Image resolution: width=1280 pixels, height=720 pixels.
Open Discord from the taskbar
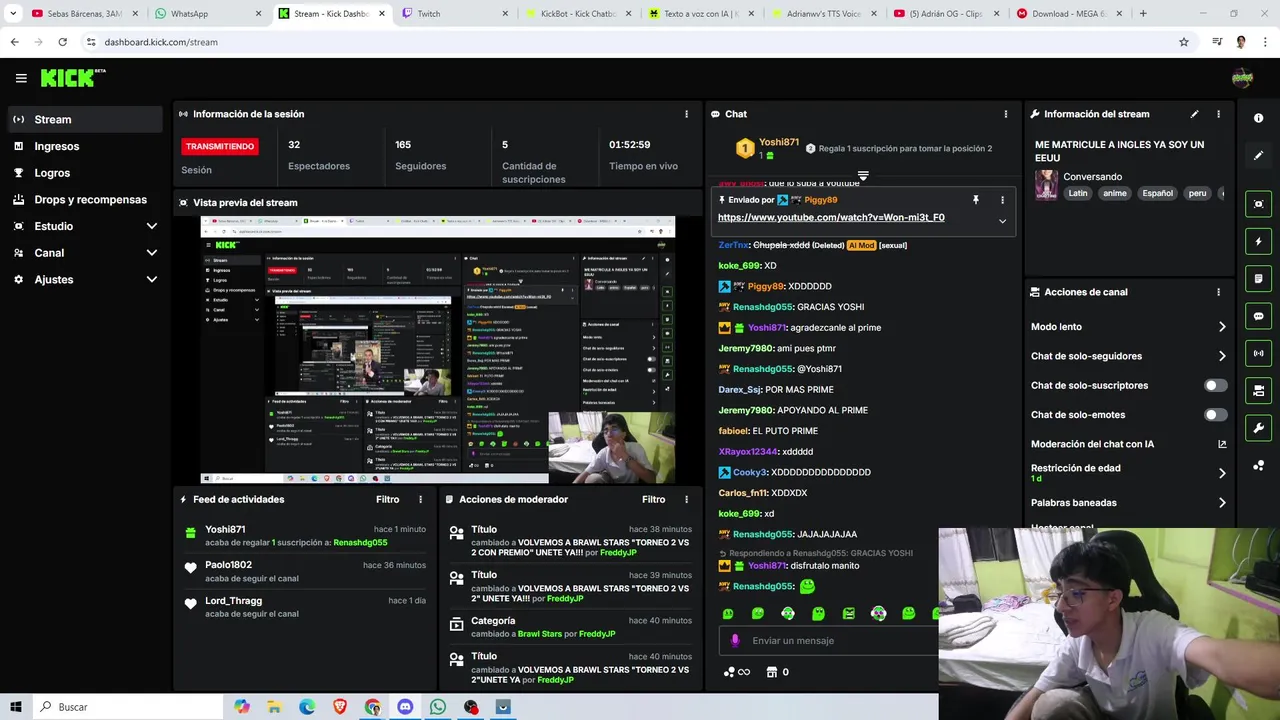pyautogui.click(x=405, y=707)
